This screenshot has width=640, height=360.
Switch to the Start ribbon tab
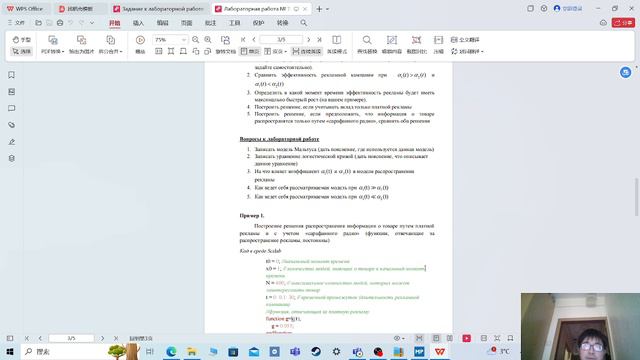(x=115, y=23)
